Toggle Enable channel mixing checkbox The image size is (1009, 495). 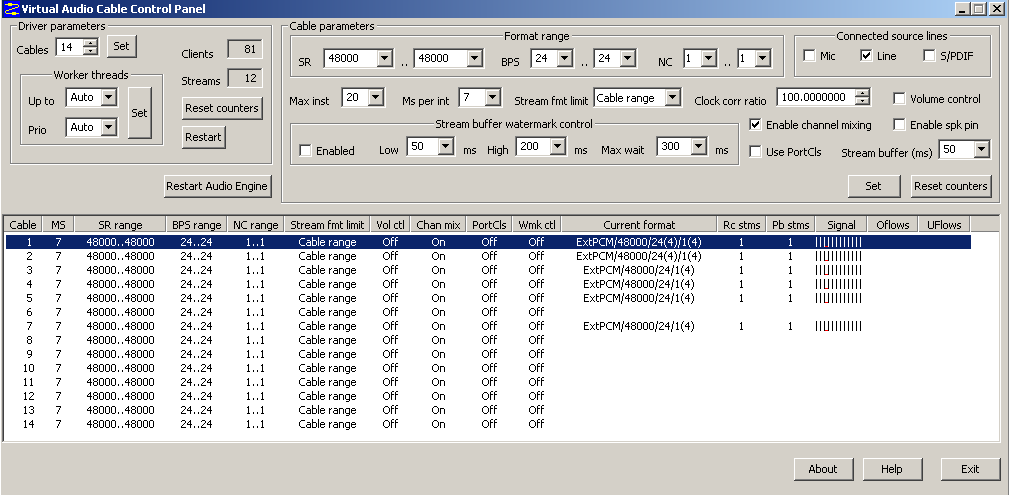tap(755, 125)
